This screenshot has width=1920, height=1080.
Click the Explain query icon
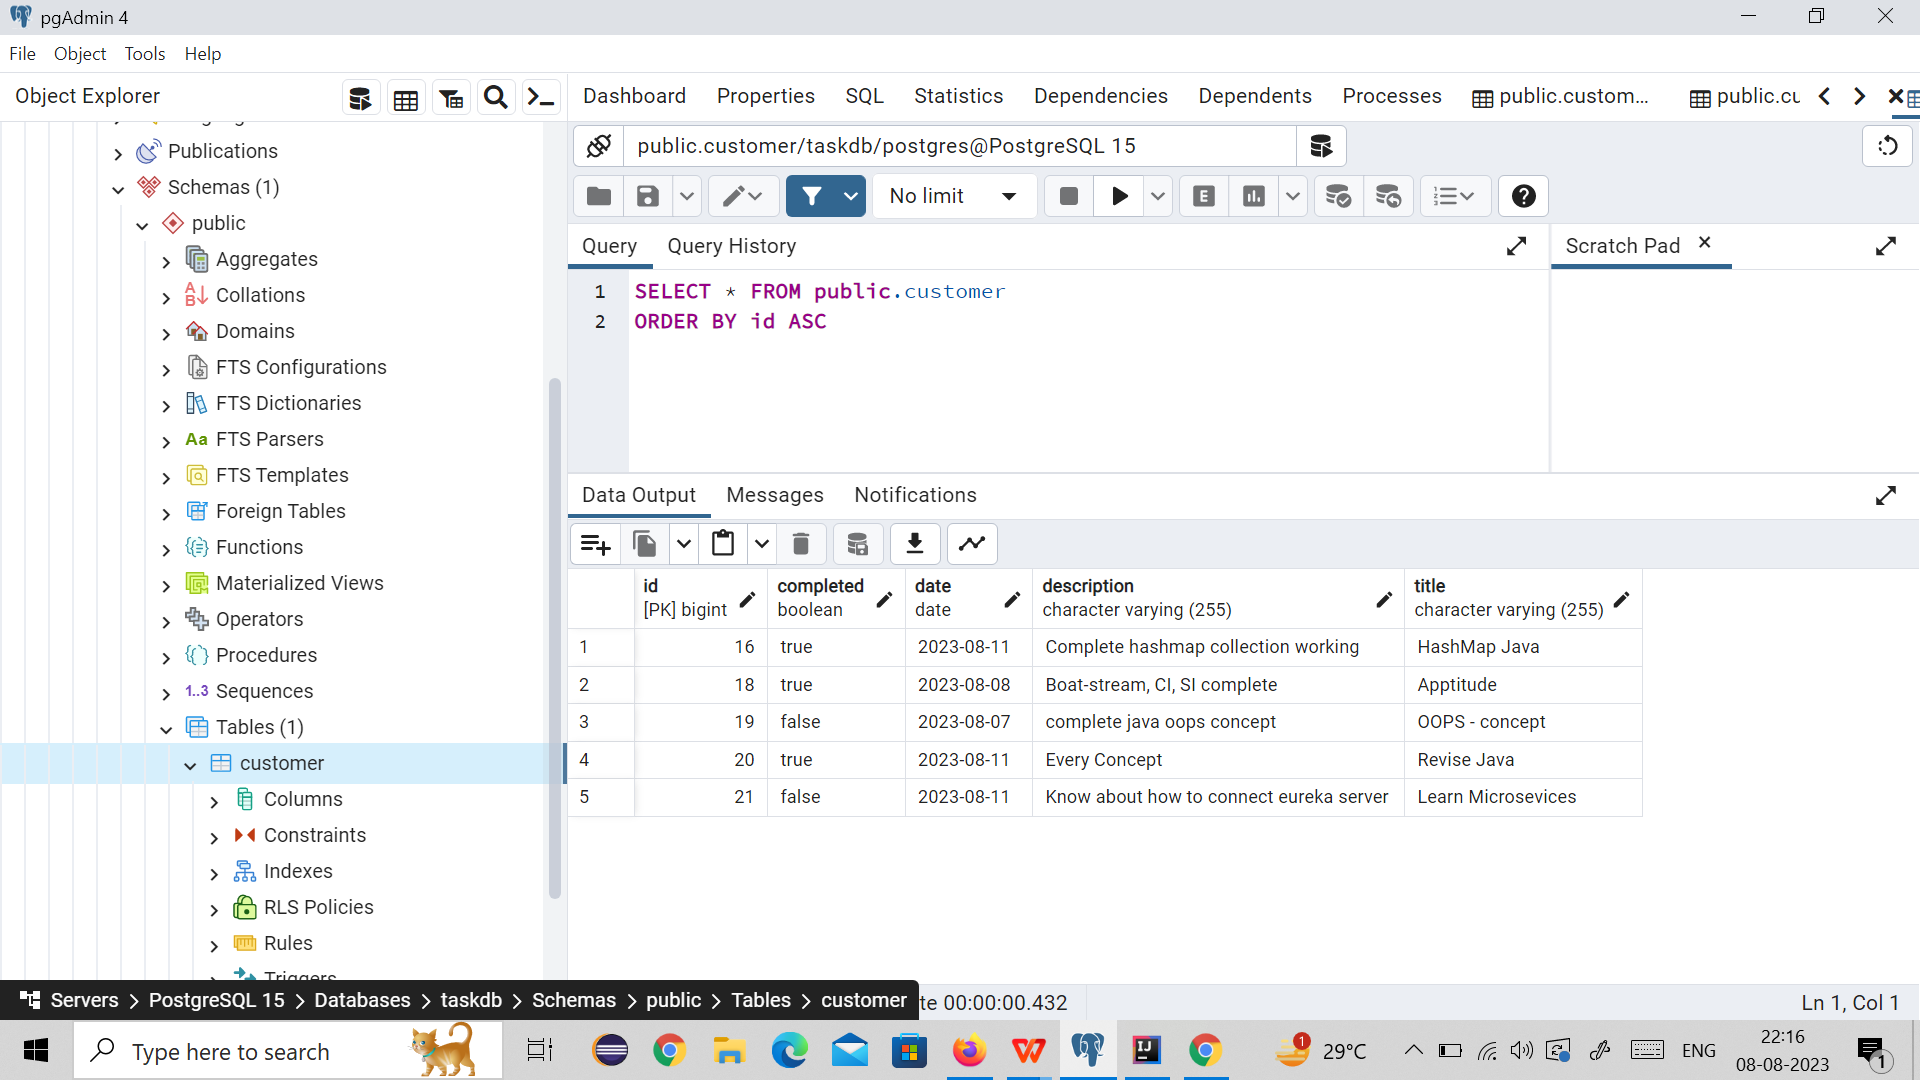click(1203, 196)
